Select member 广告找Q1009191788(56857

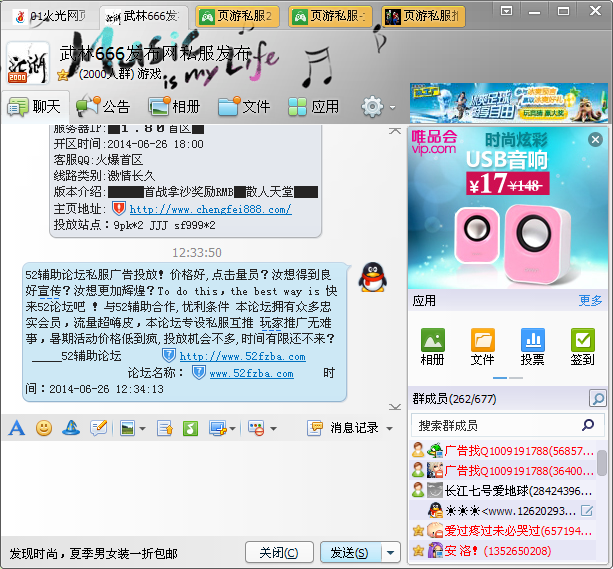coord(503,451)
